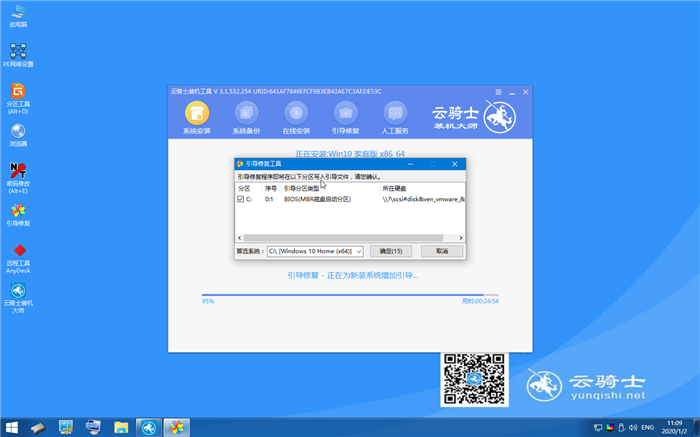The width and height of the screenshot is (700, 437).
Task: Click the ENG input language indicator
Action: (648, 428)
